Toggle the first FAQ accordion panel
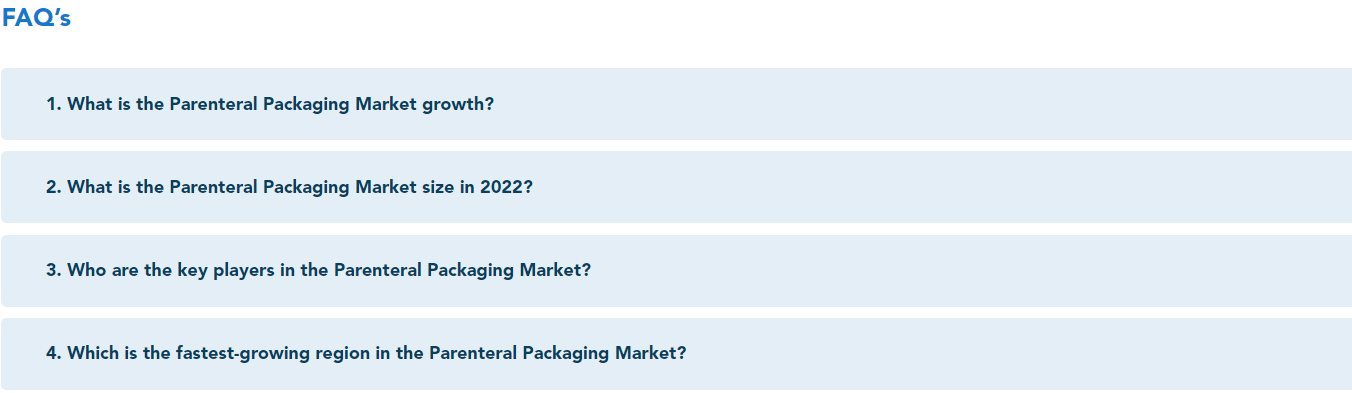The height and width of the screenshot is (393, 1352). (x=676, y=104)
